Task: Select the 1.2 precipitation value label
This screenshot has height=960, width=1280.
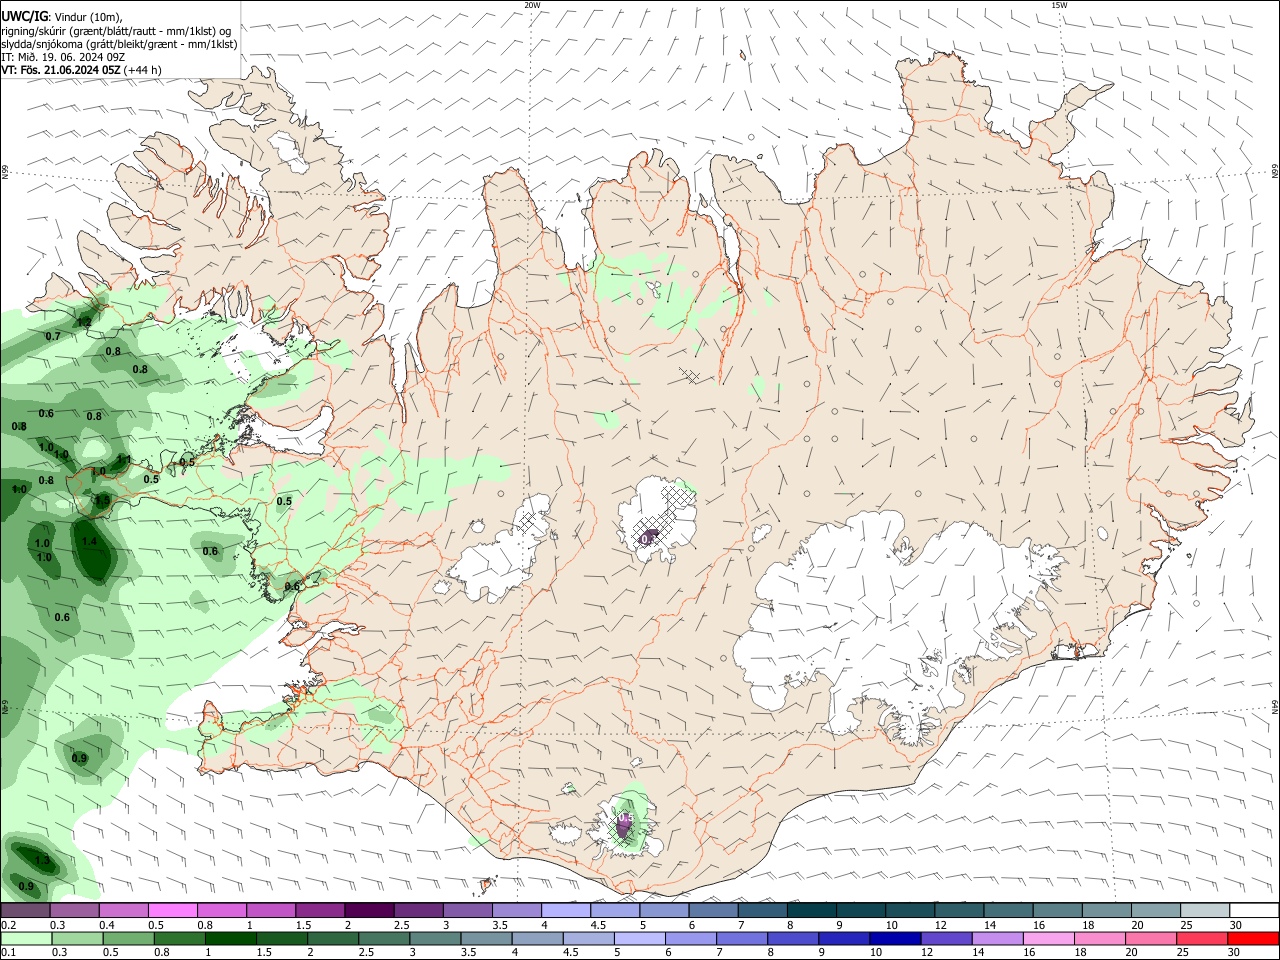Action: tap(85, 322)
